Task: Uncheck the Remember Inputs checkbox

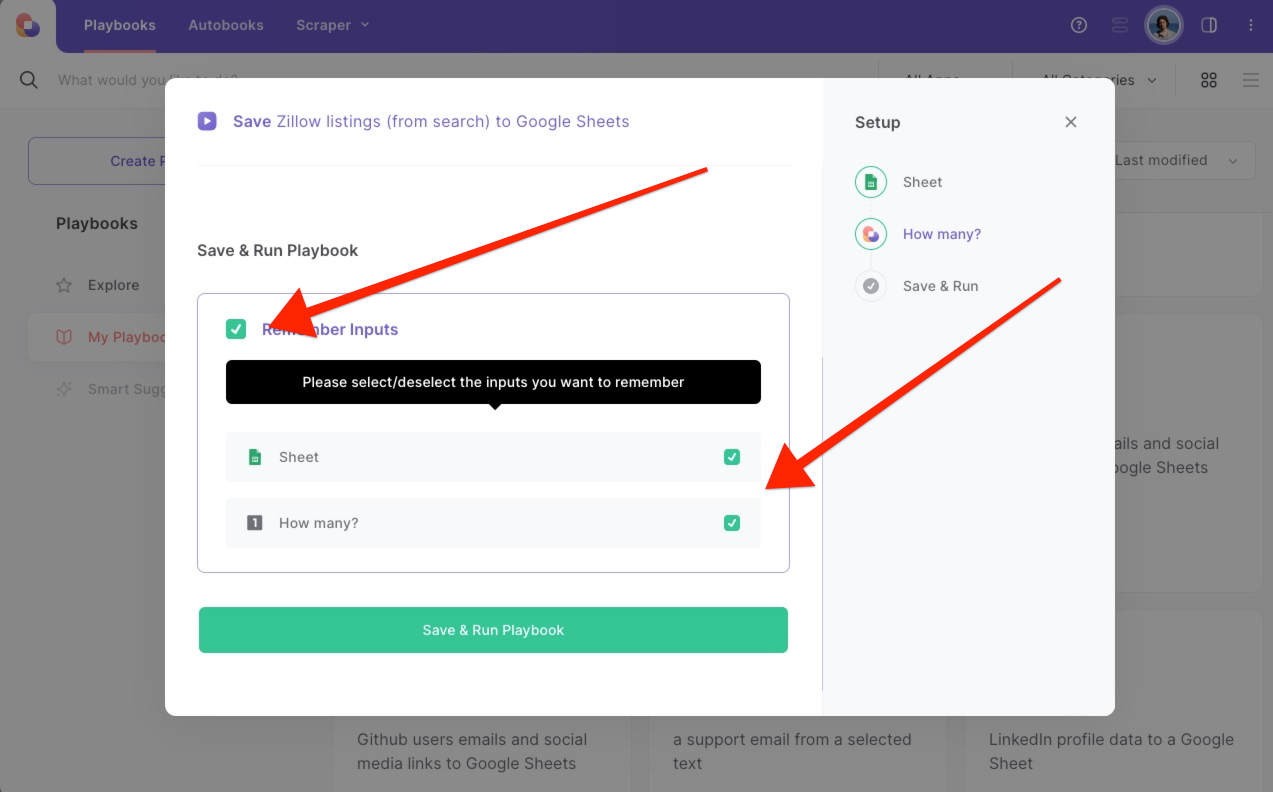Action: (236, 329)
